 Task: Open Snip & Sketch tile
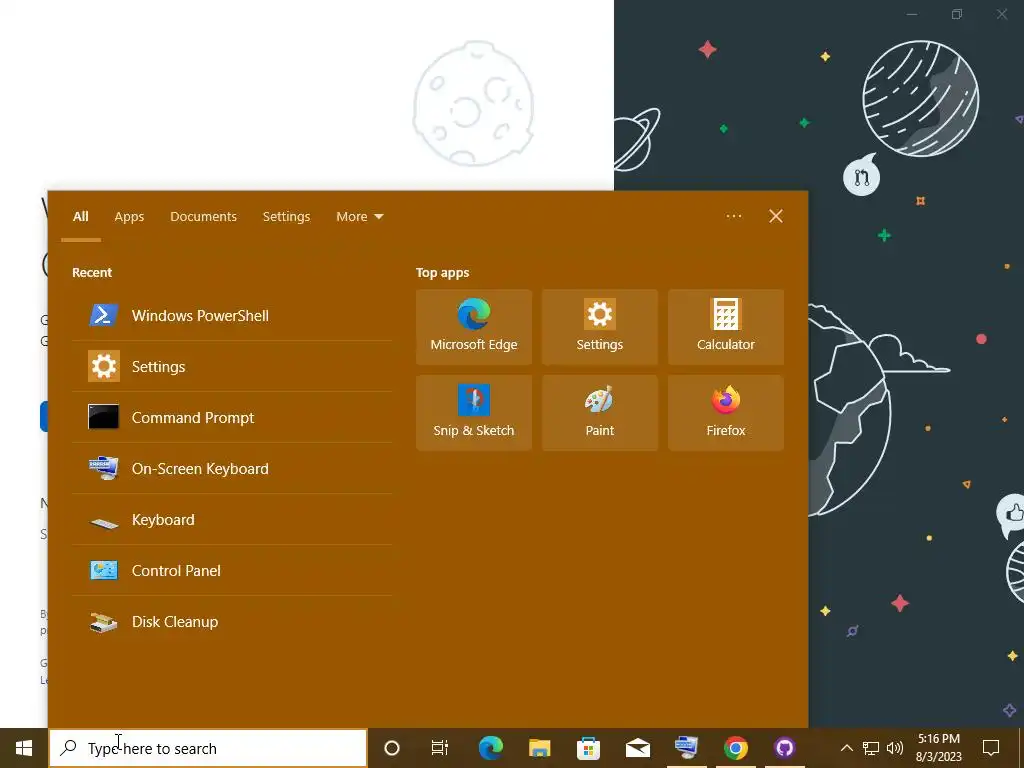pyautogui.click(x=473, y=413)
